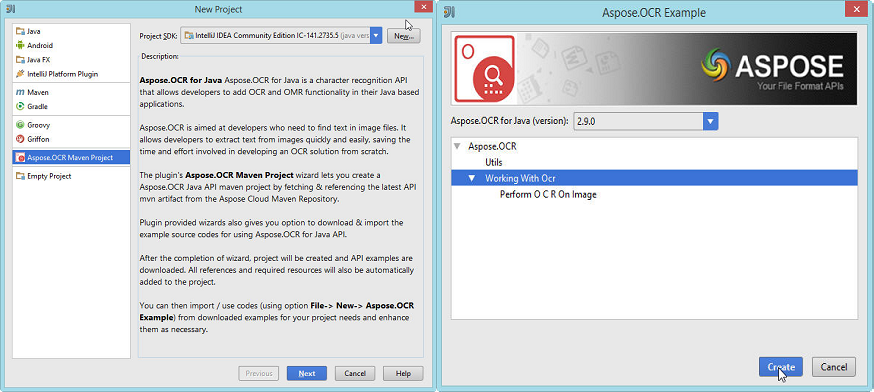Pick the Griffon project type
Screen dimensions: 874x392
click(71, 139)
